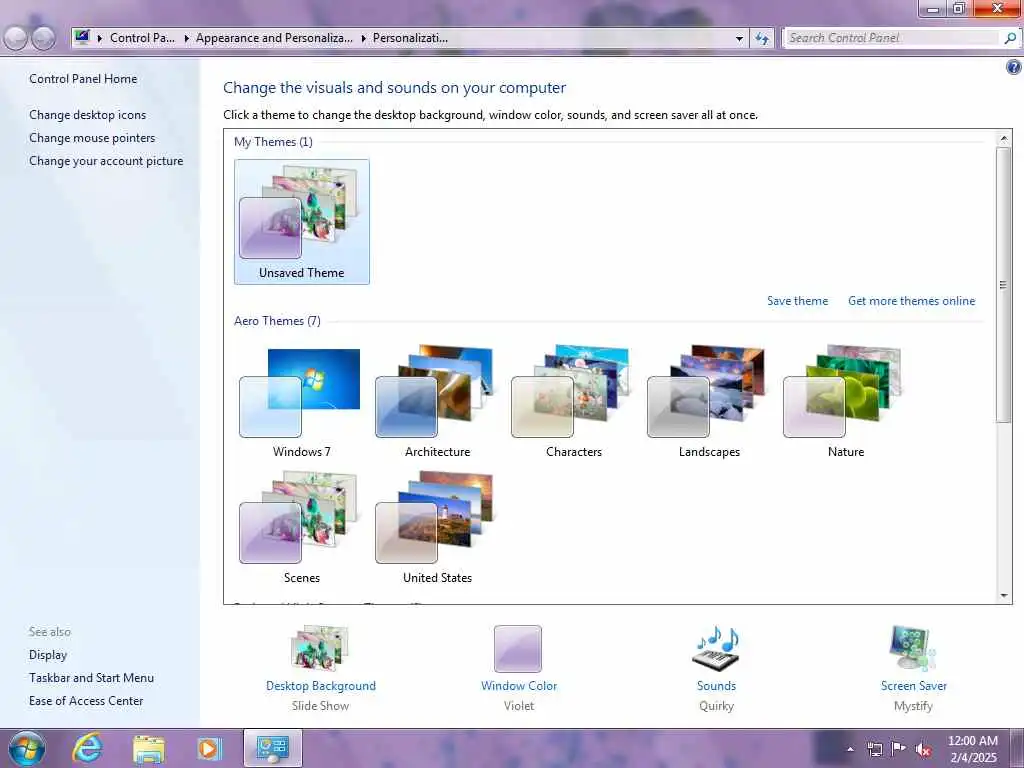This screenshot has width=1024, height=768.
Task: Click the theme list scrollbar thumb
Action: 1004,285
